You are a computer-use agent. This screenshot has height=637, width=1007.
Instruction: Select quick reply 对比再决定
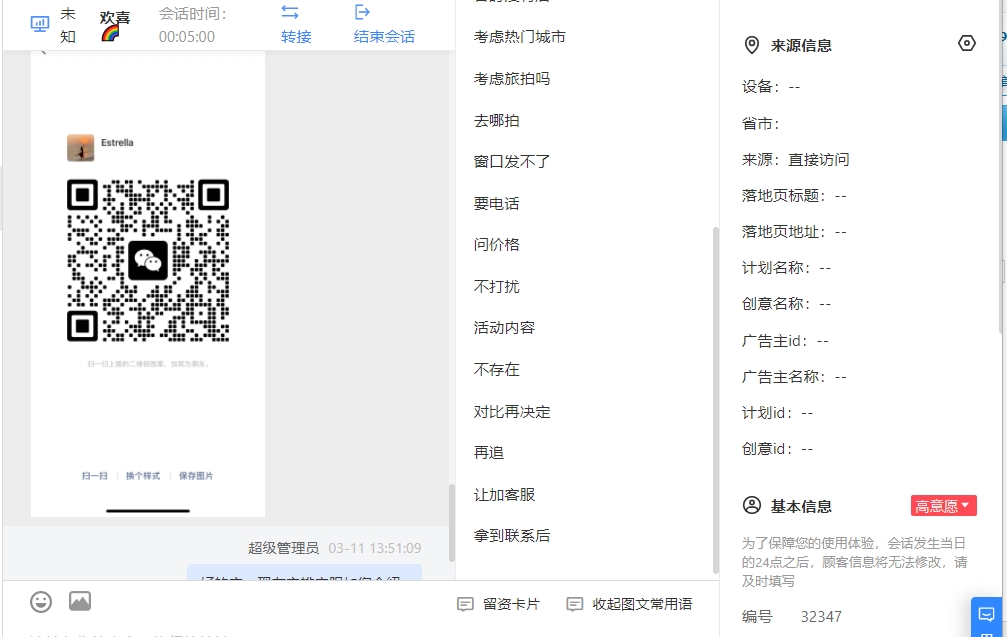[x=512, y=412]
